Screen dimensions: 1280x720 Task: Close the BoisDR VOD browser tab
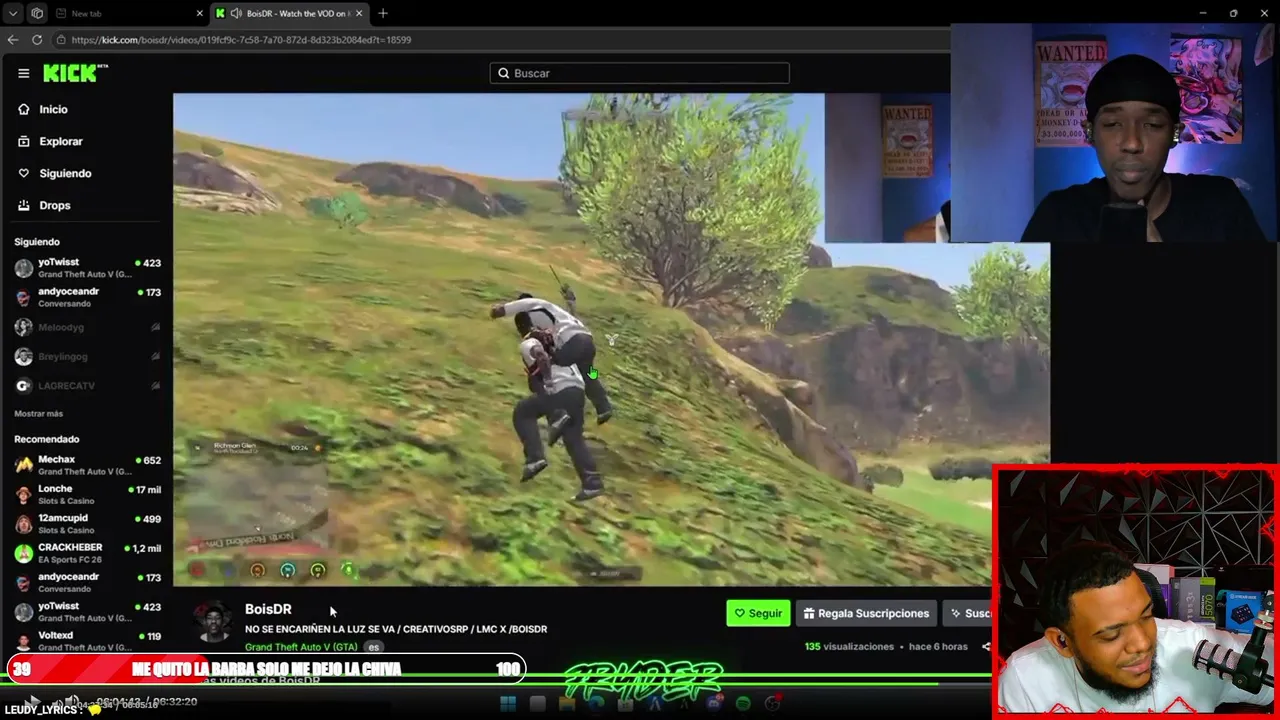pyautogui.click(x=359, y=13)
